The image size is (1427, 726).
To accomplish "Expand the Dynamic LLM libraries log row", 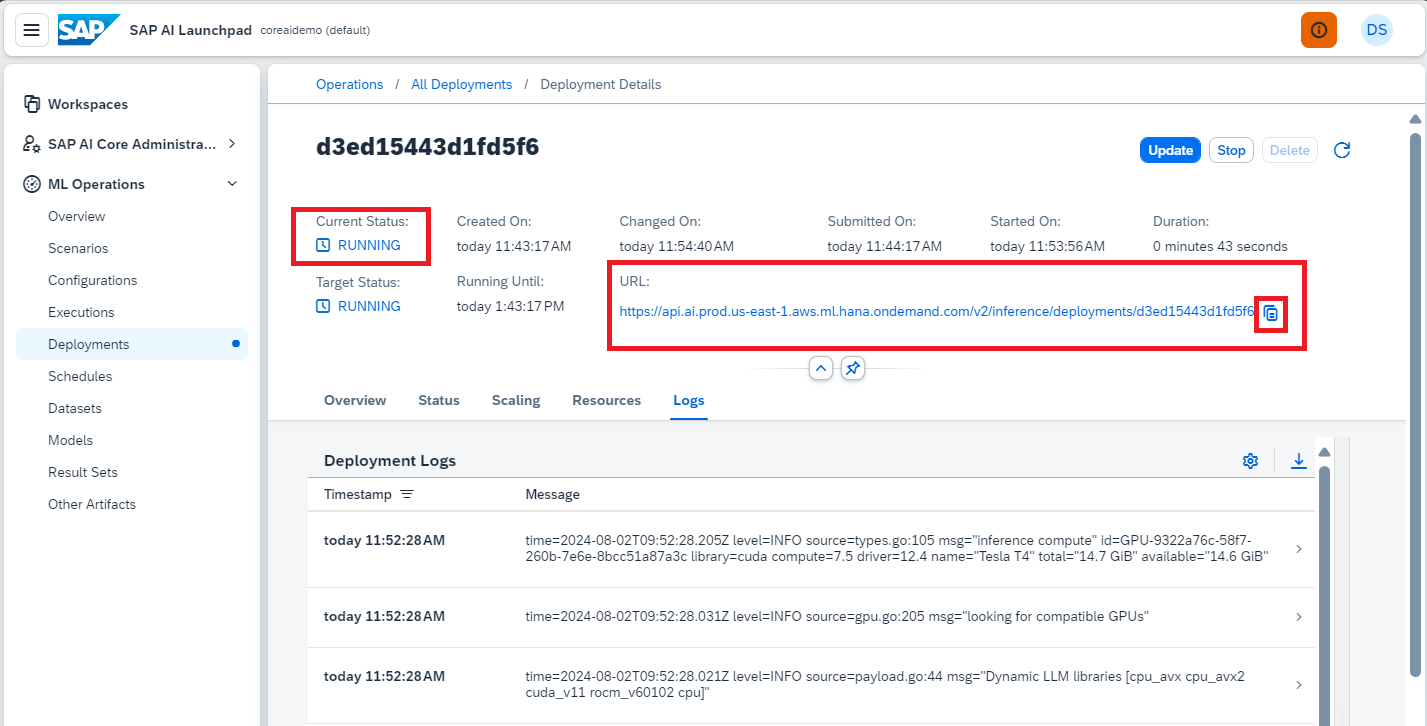I will pos(1299,685).
